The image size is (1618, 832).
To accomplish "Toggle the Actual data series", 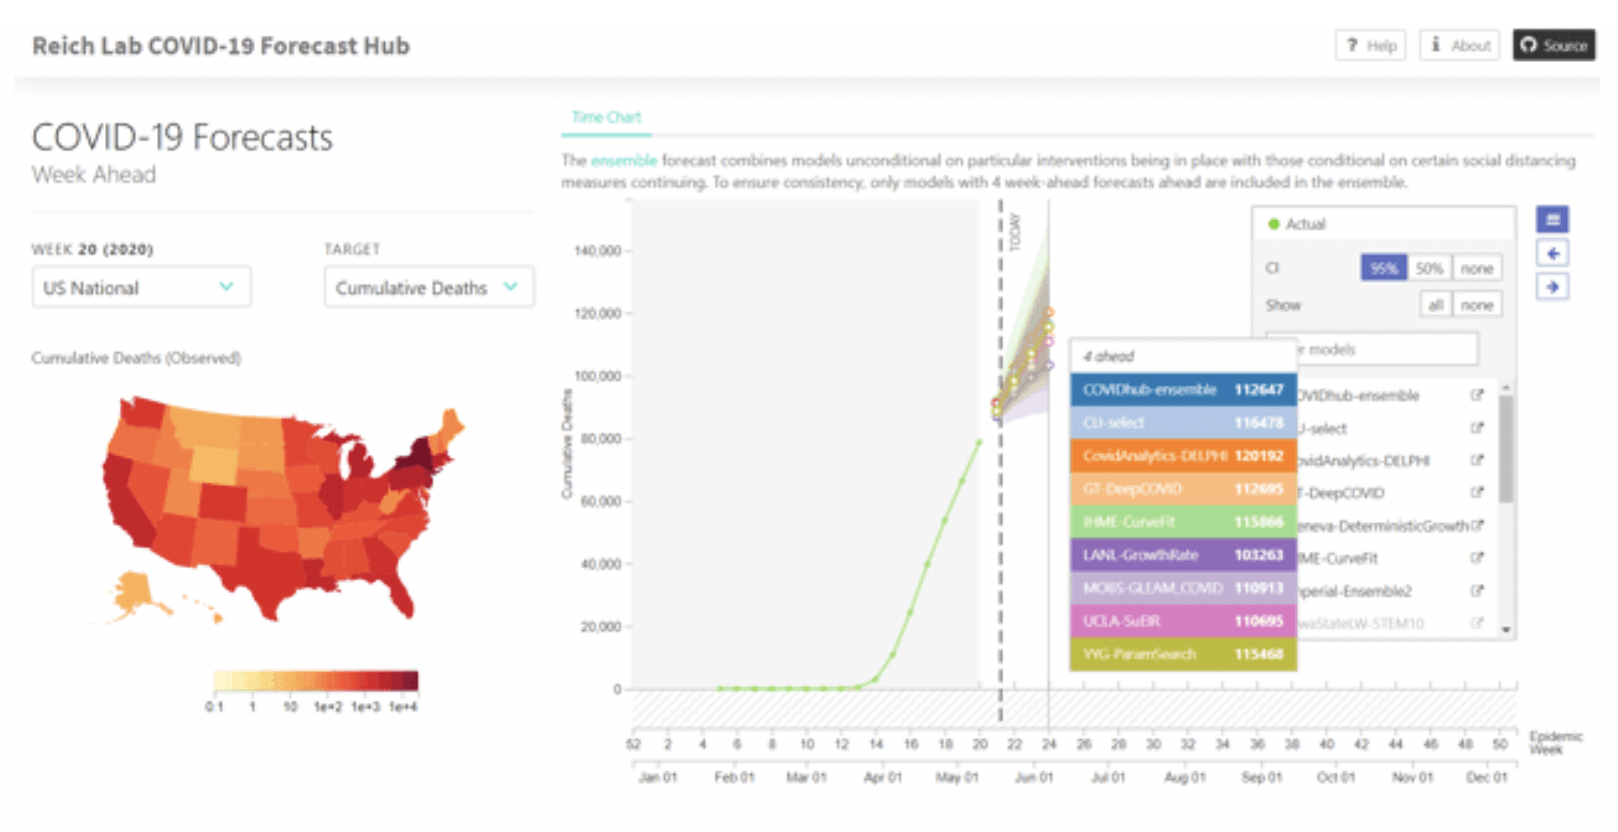I will click(x=1297, y=224).
